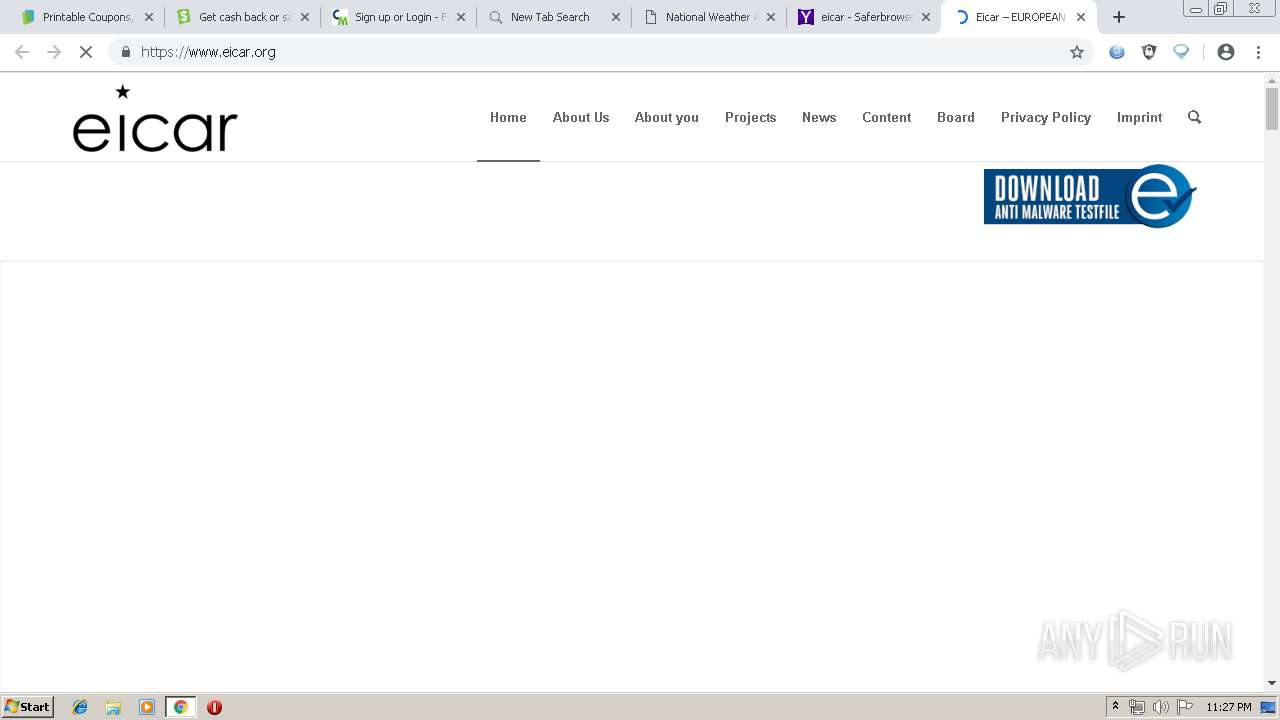Open Windows Explorer folder from taskbar
Viewport: 1280px width, 720px height.
pos(113,707)
